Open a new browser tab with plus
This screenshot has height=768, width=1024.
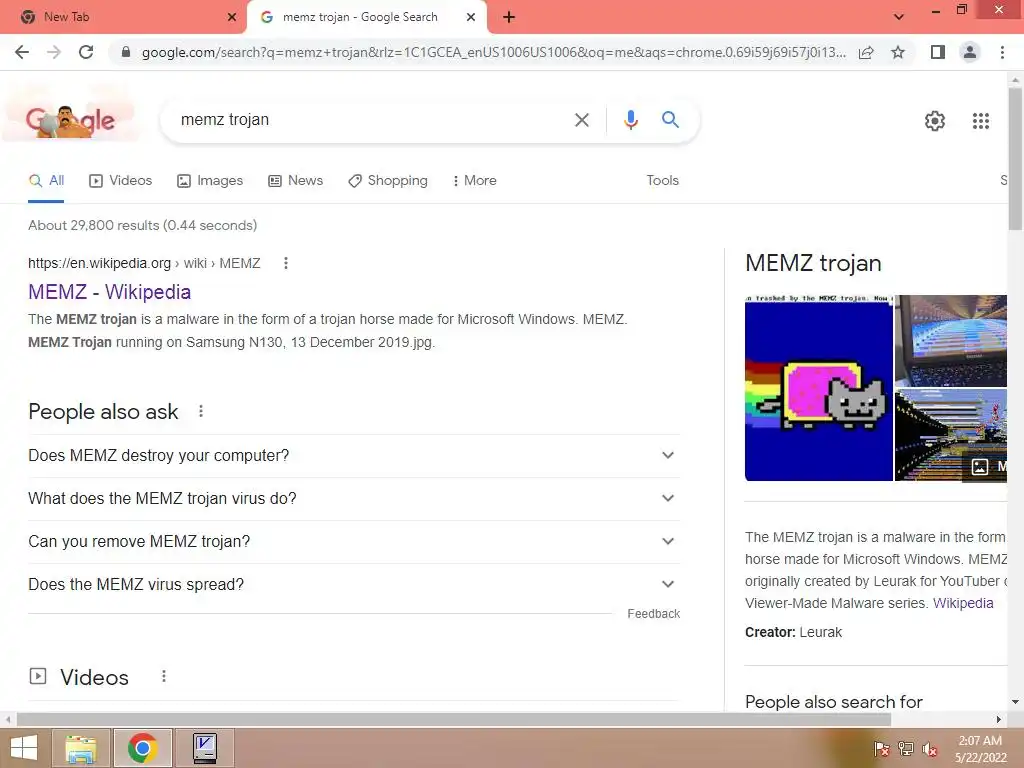(x=509, y=18)
